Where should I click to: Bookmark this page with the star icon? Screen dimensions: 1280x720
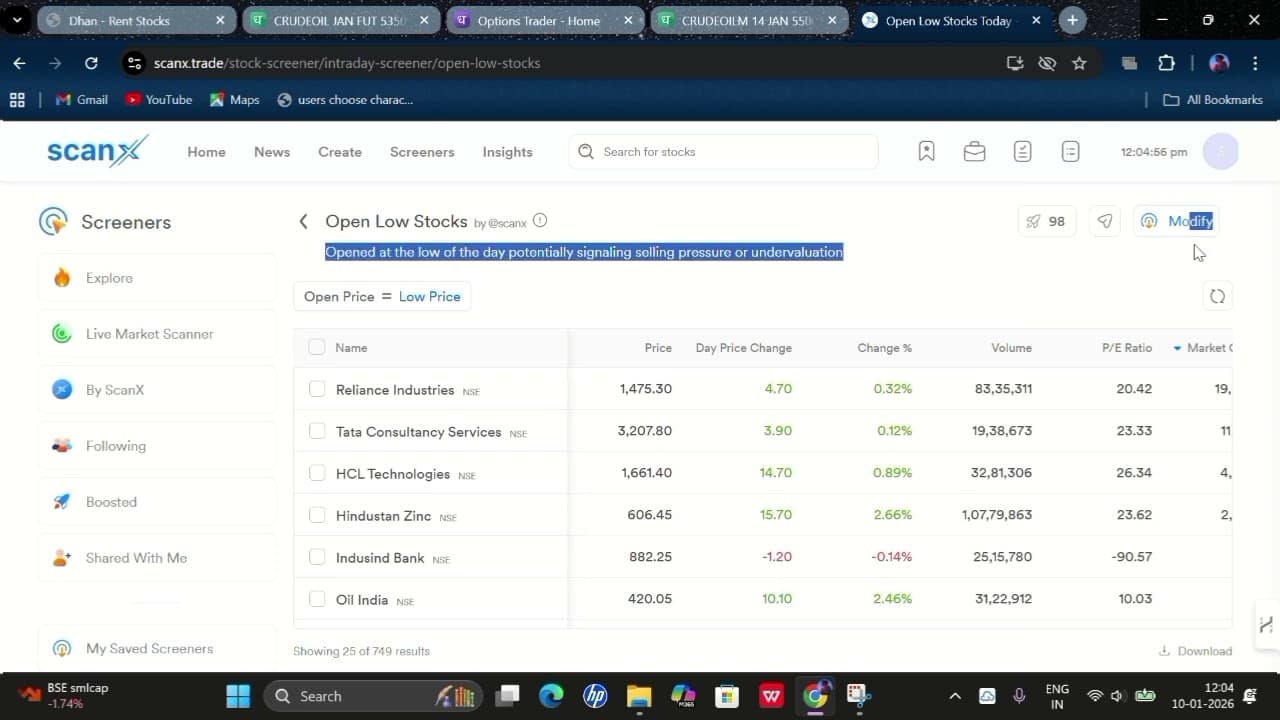[1079, 63]
